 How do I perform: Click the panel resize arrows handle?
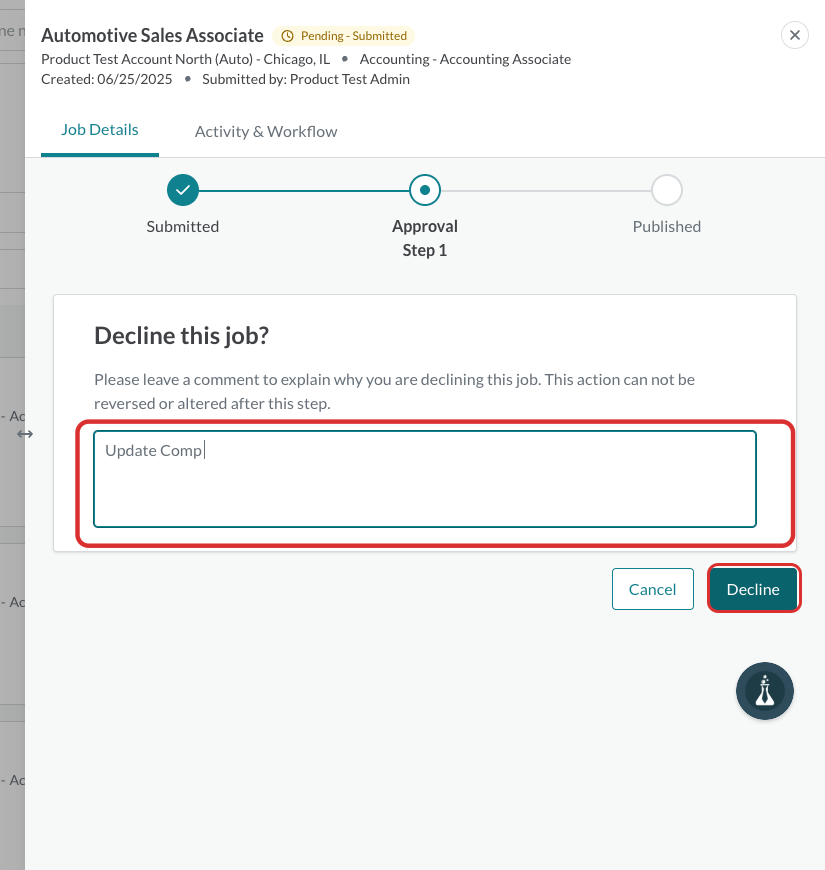tap(25, 434)
